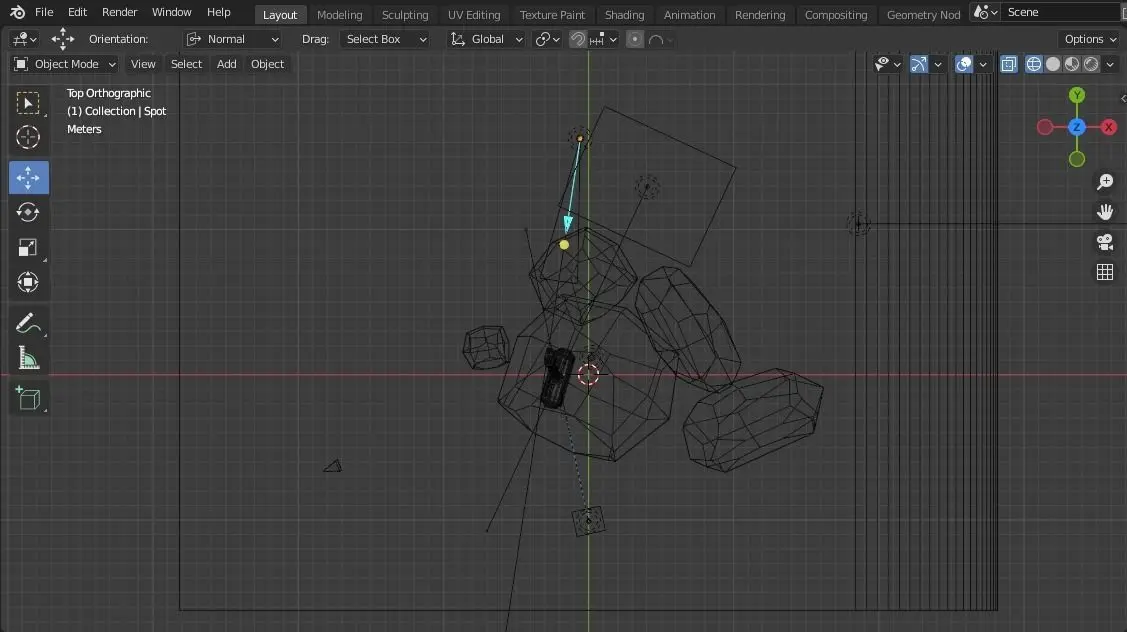Open the Orientation Normal dropdown
1127x632 pixels.
[232, 39]
